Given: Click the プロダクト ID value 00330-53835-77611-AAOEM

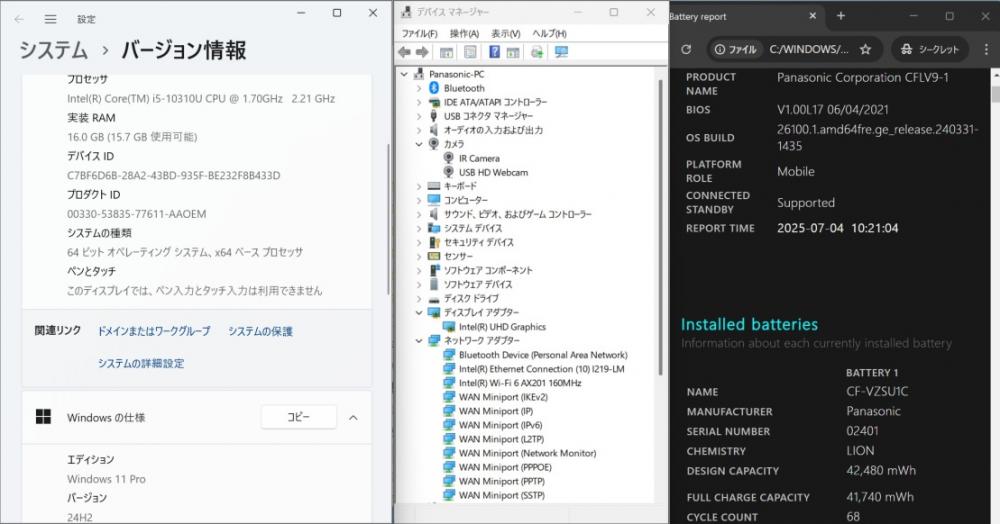Looking at the screenshot, I should click(136, 214).
